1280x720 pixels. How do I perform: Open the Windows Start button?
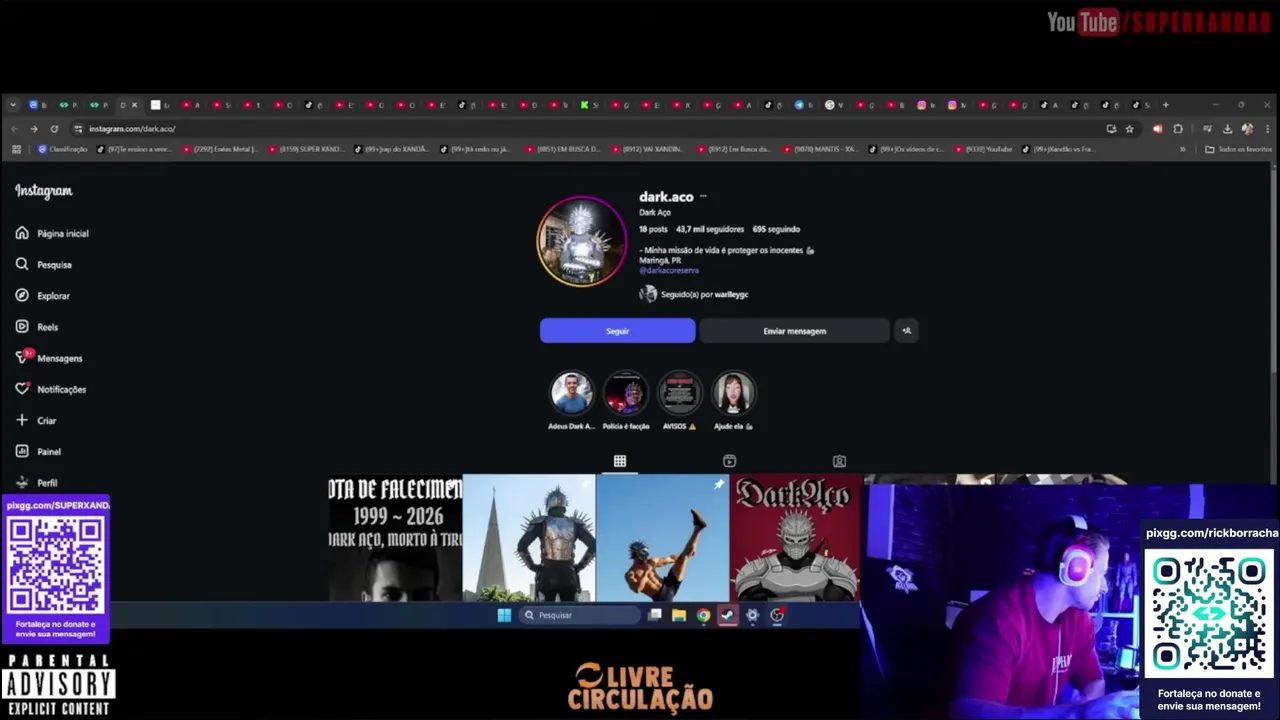(x=504, y=615)
